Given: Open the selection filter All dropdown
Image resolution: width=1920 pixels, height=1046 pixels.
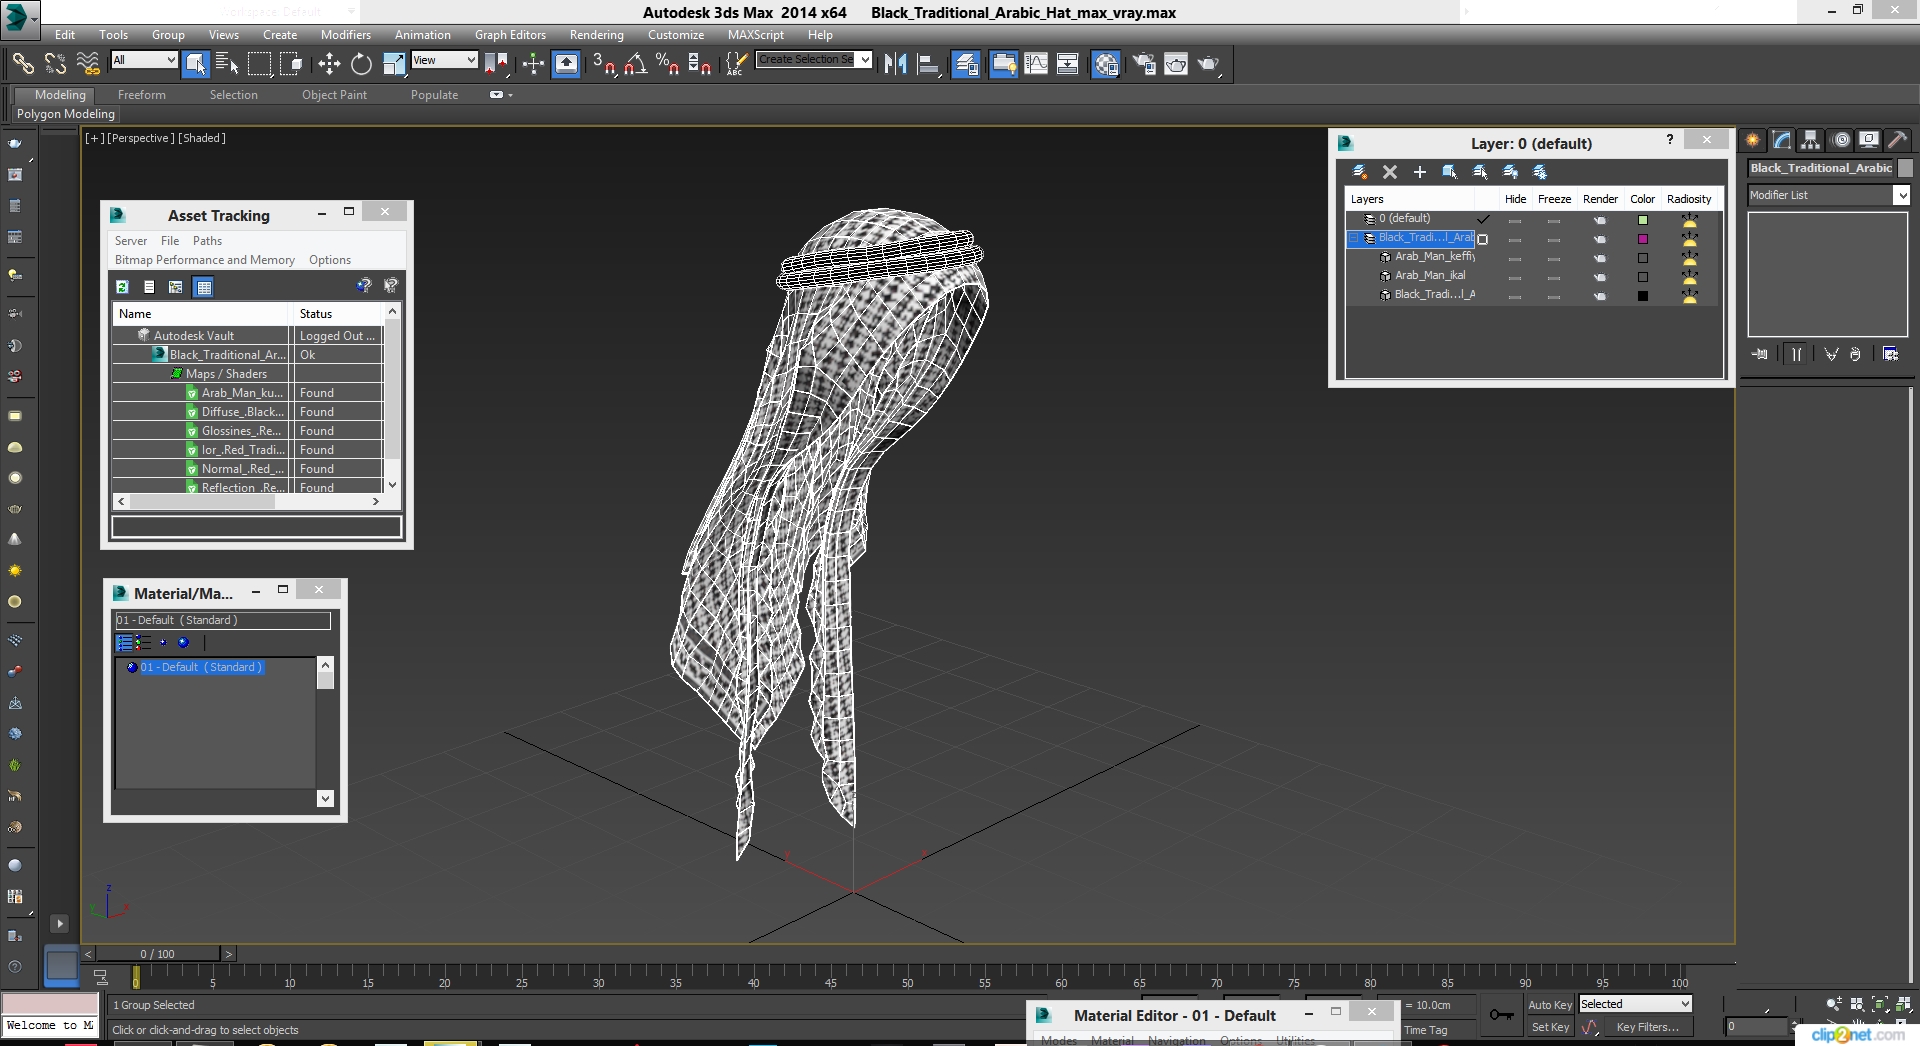Looking at the screenshot, I should click(144, 60).
